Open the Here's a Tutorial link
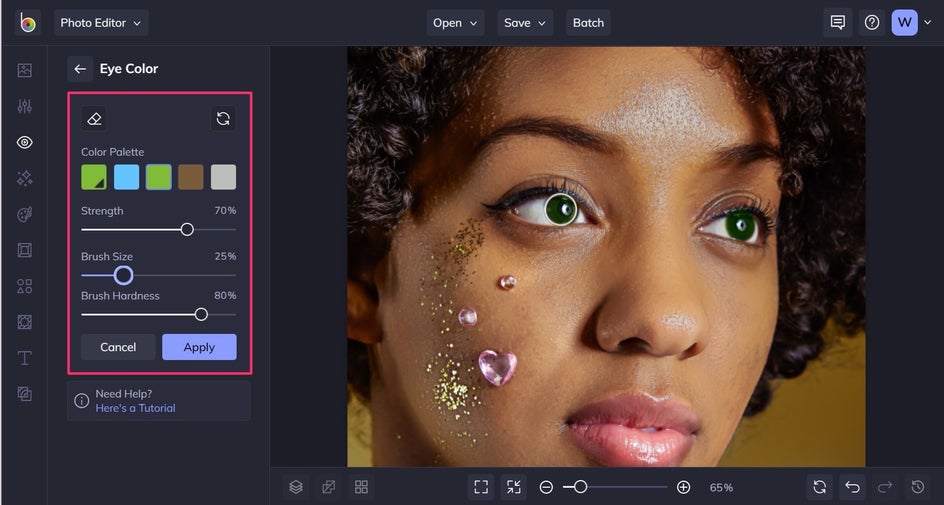Screen dimensions: 944x505 point(135,408)
